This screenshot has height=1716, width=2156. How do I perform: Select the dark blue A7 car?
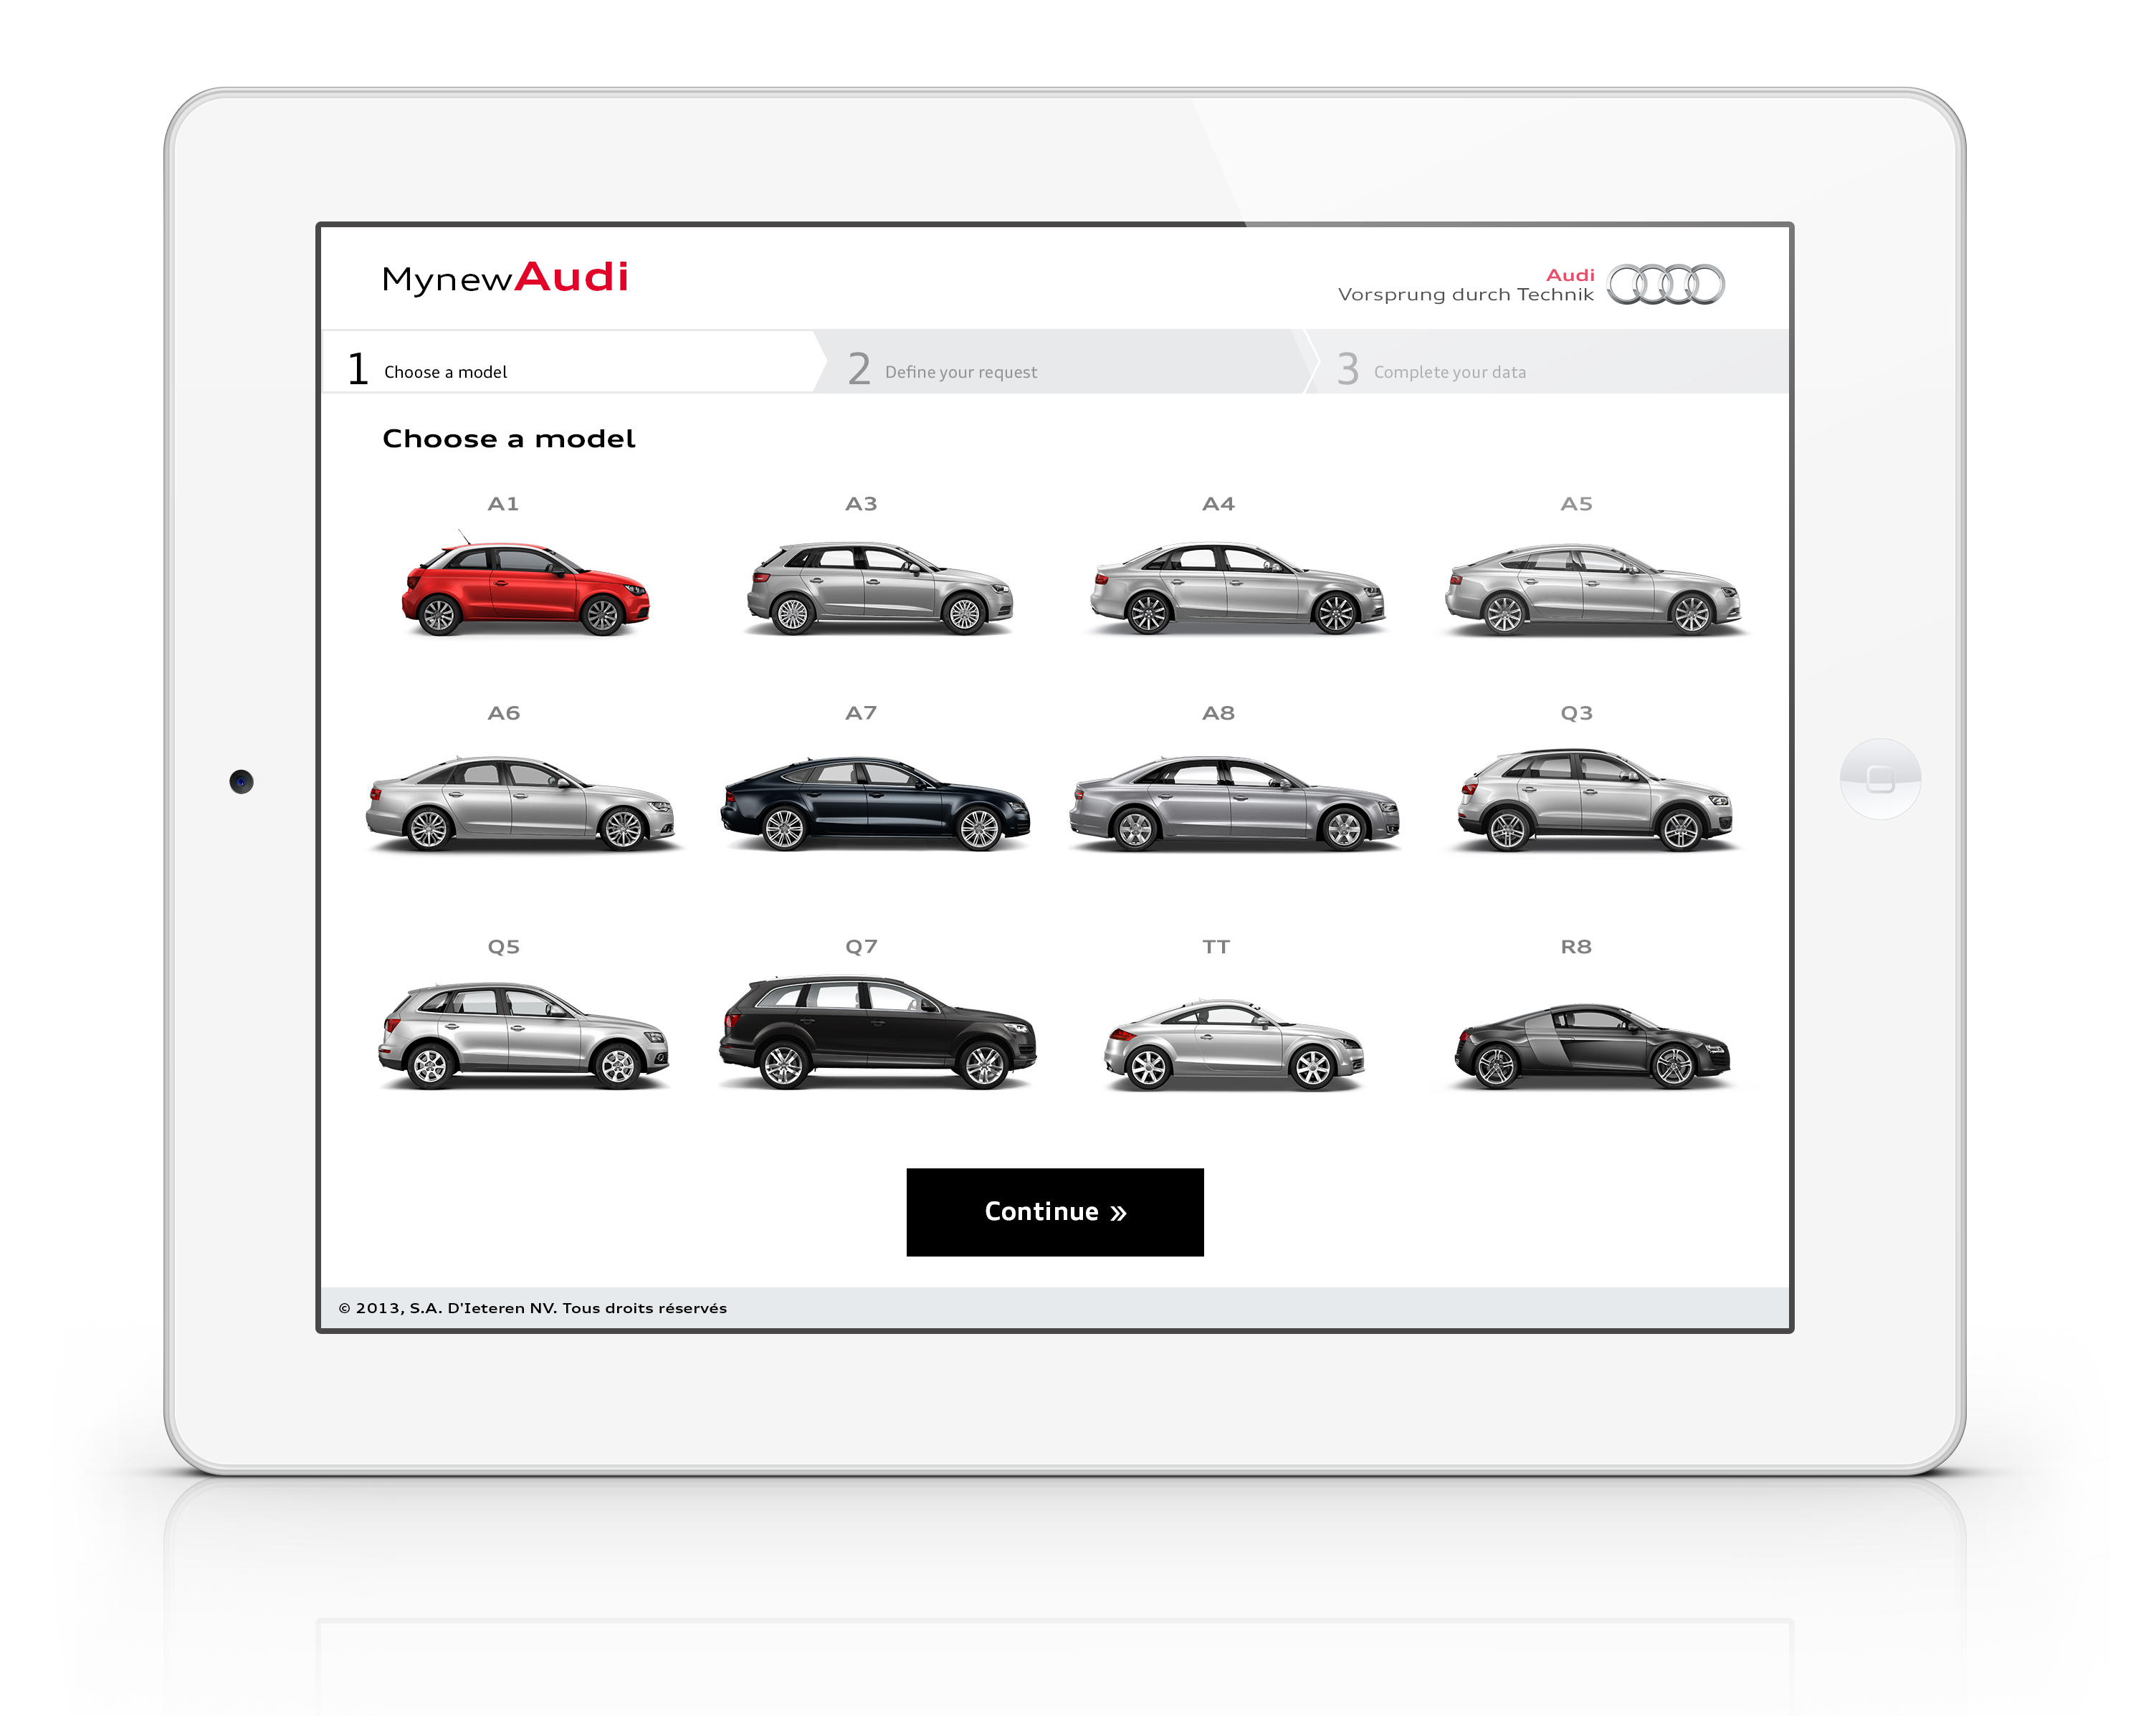(875, 804)
